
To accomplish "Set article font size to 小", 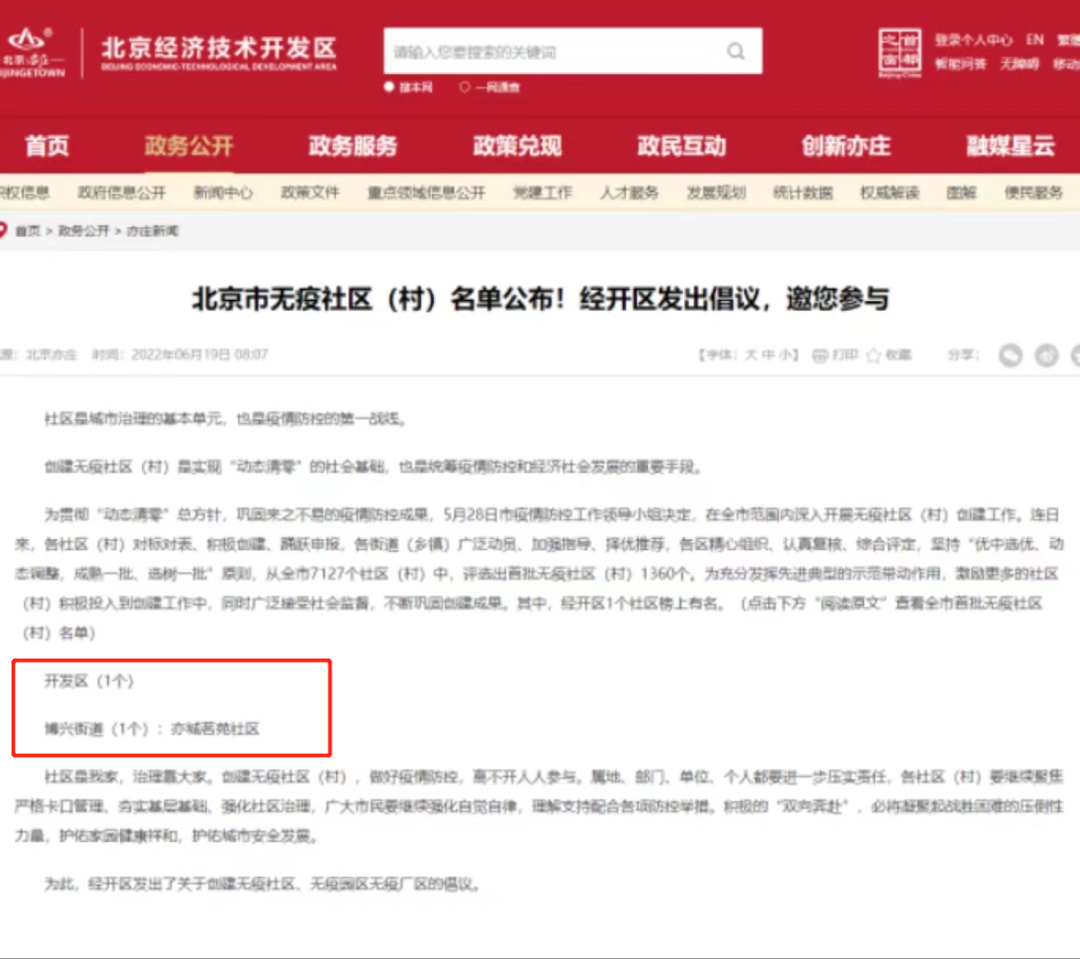I will 785,355.
